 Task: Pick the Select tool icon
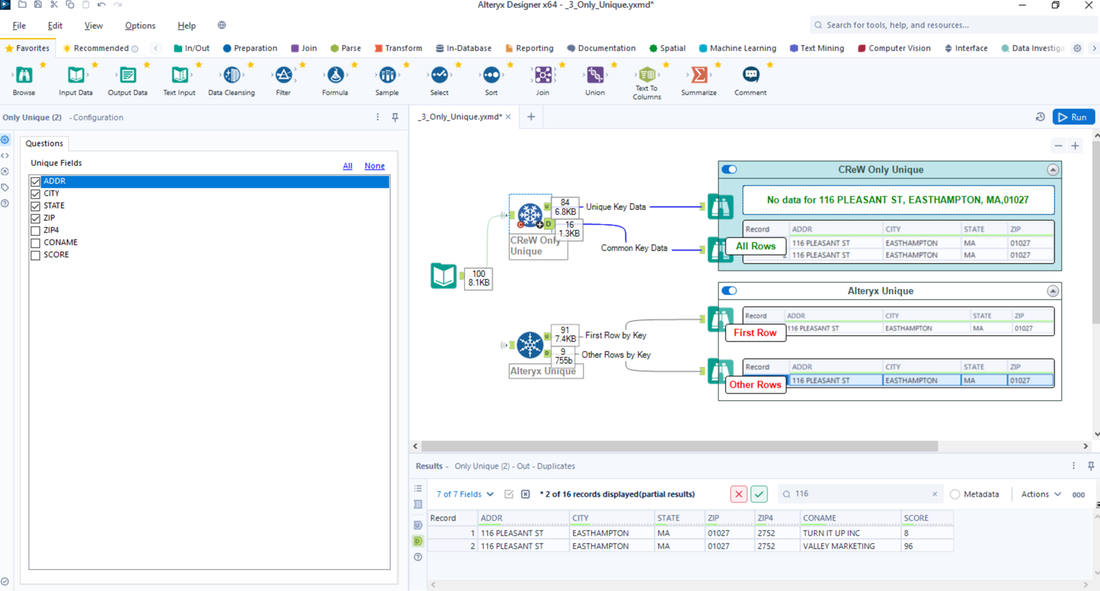439,74
